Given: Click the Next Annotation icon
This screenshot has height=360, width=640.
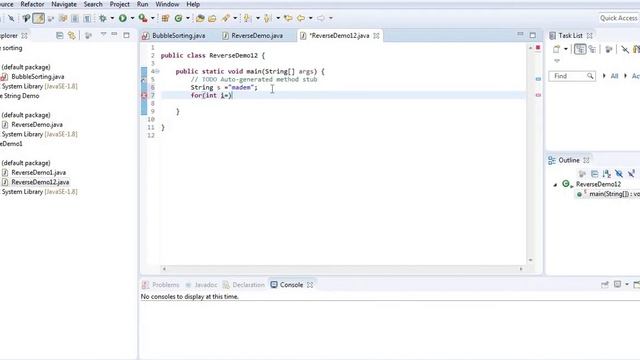Looking at the screenshot, I should point(247,18).
